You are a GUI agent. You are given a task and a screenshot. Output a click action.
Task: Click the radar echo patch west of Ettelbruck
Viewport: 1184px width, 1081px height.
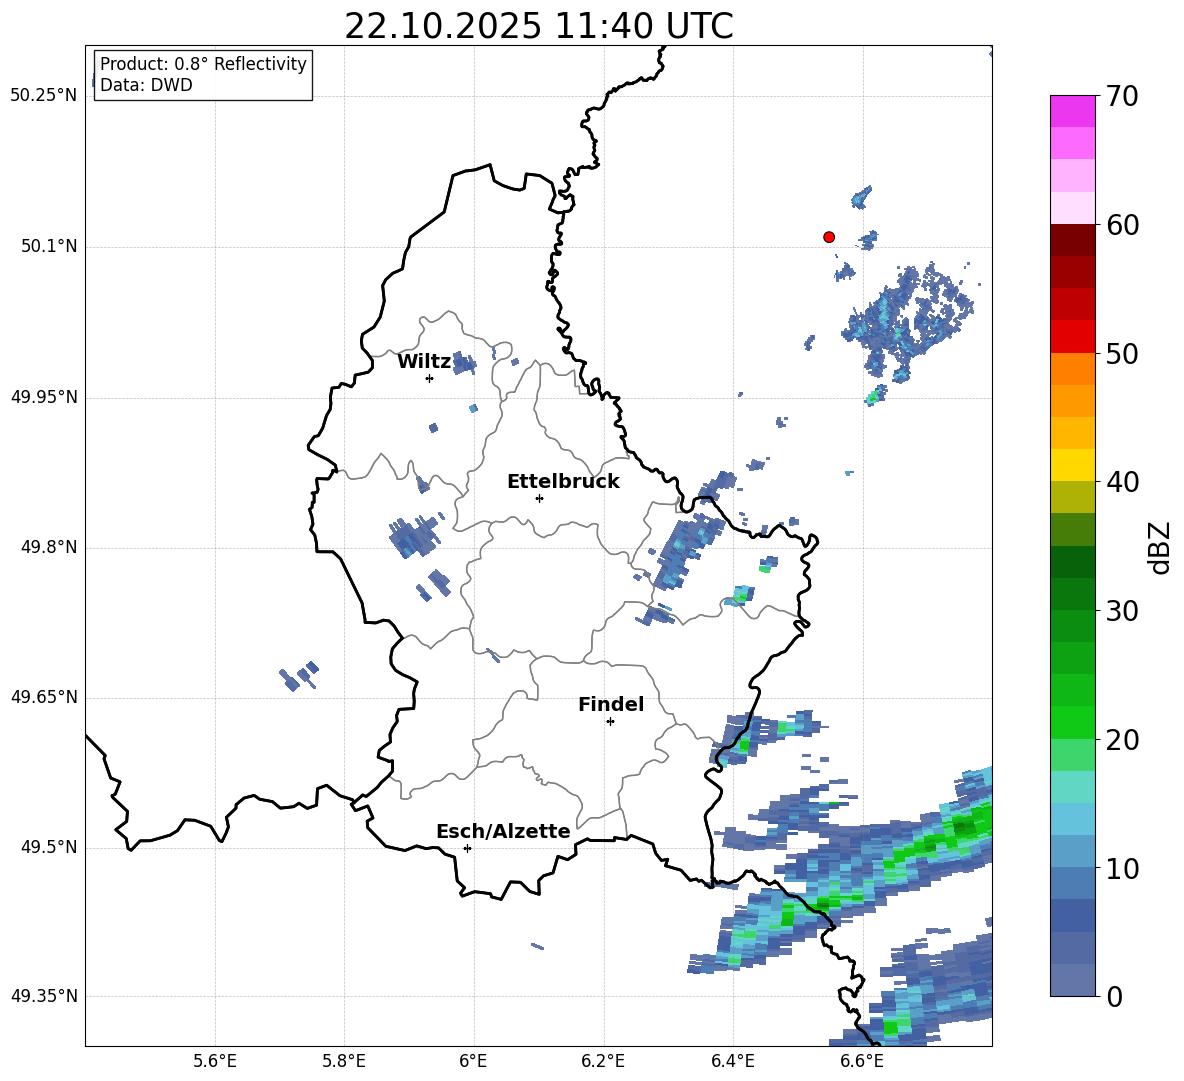414,536
